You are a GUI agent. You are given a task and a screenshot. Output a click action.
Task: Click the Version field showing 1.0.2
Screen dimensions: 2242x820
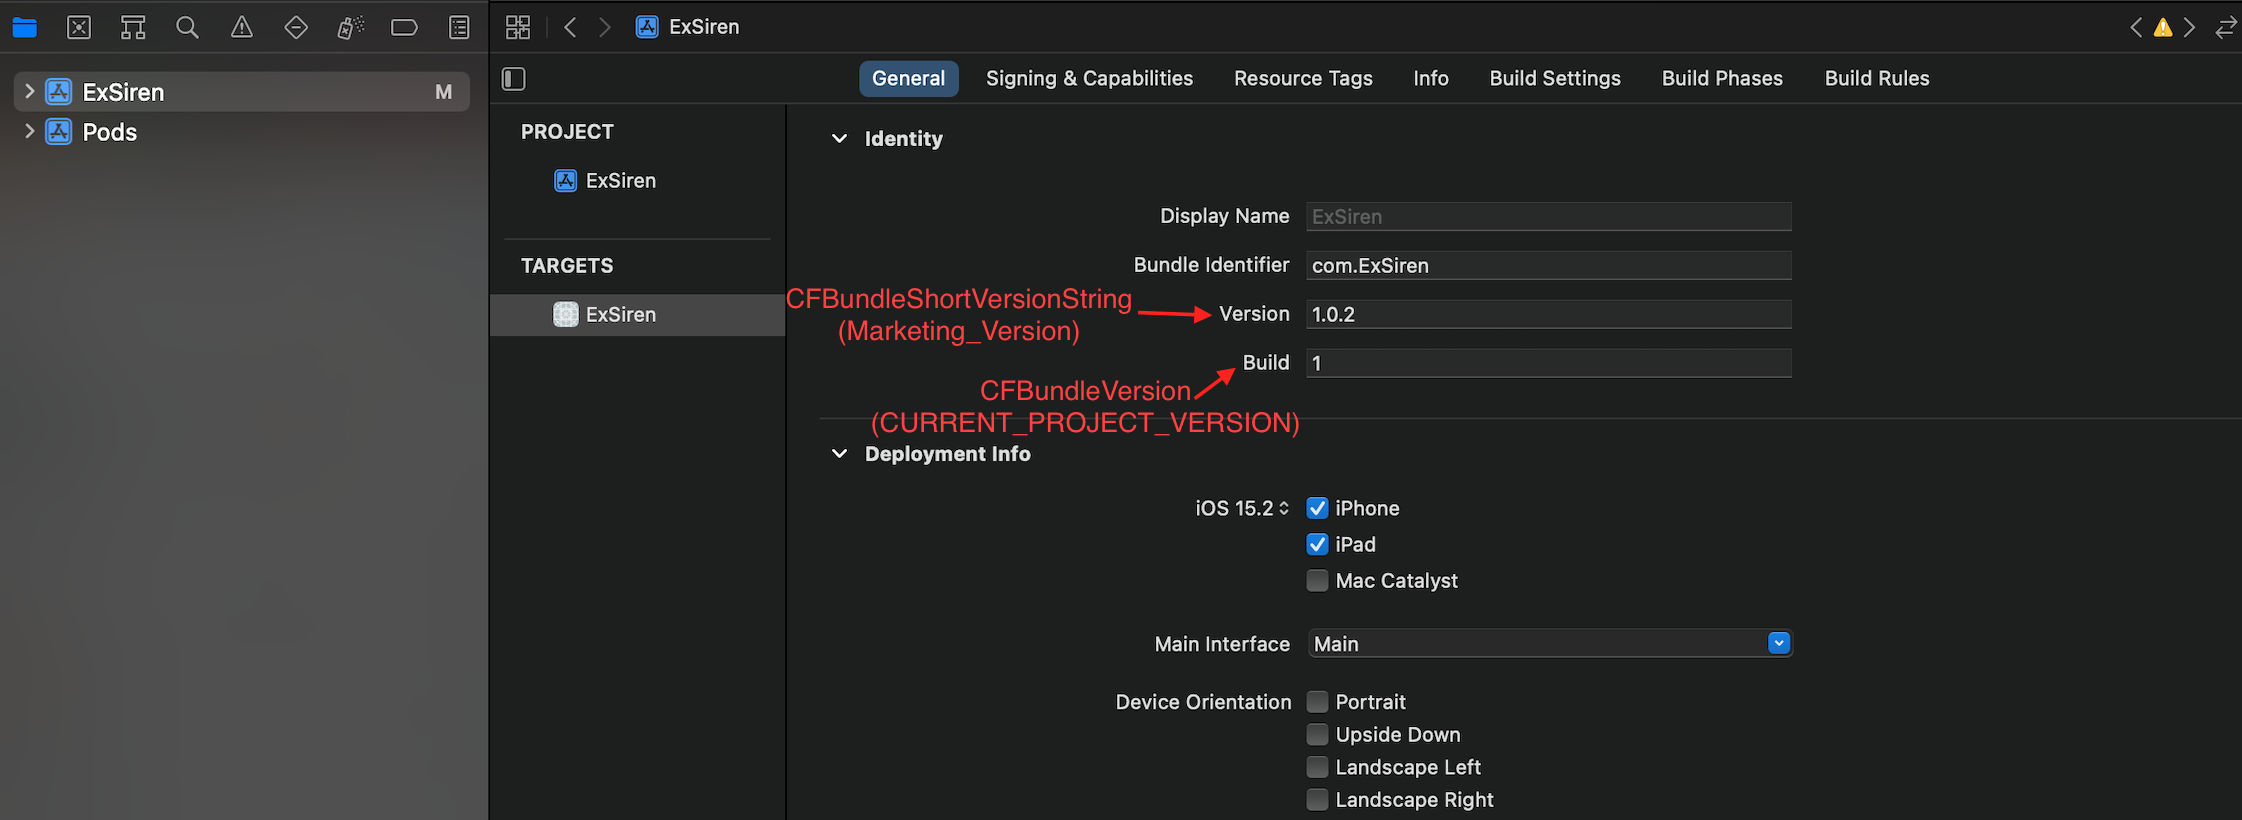pyautogui.click(x=1549, y=314)
